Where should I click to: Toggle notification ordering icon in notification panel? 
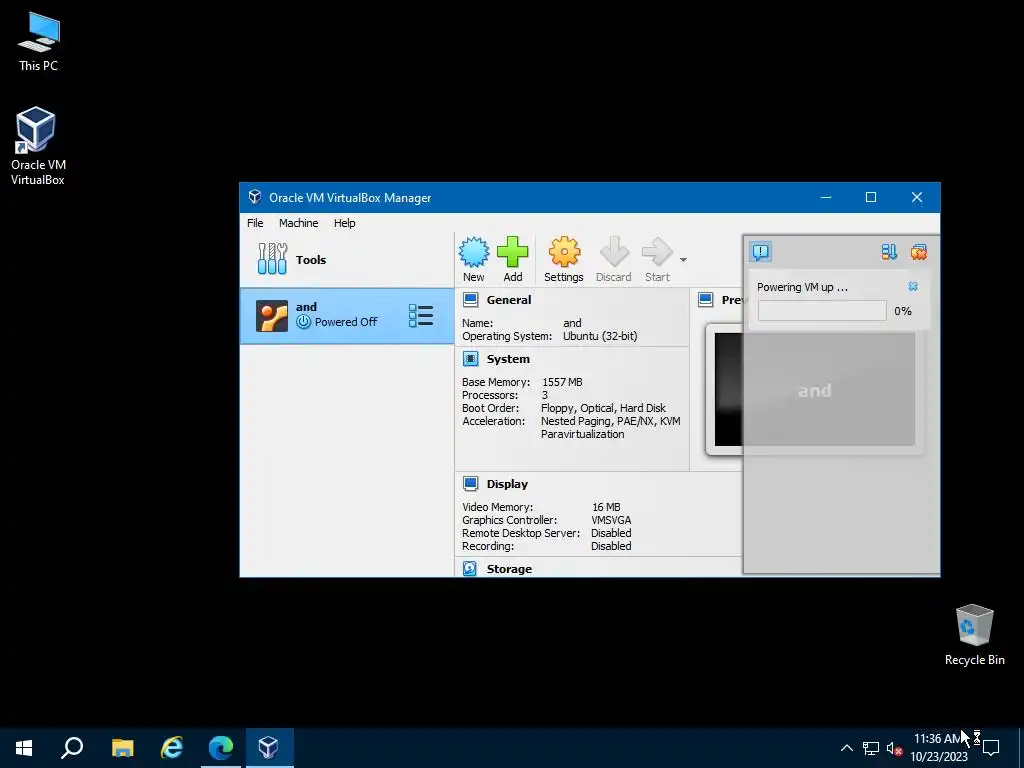[x=889, y=252]
